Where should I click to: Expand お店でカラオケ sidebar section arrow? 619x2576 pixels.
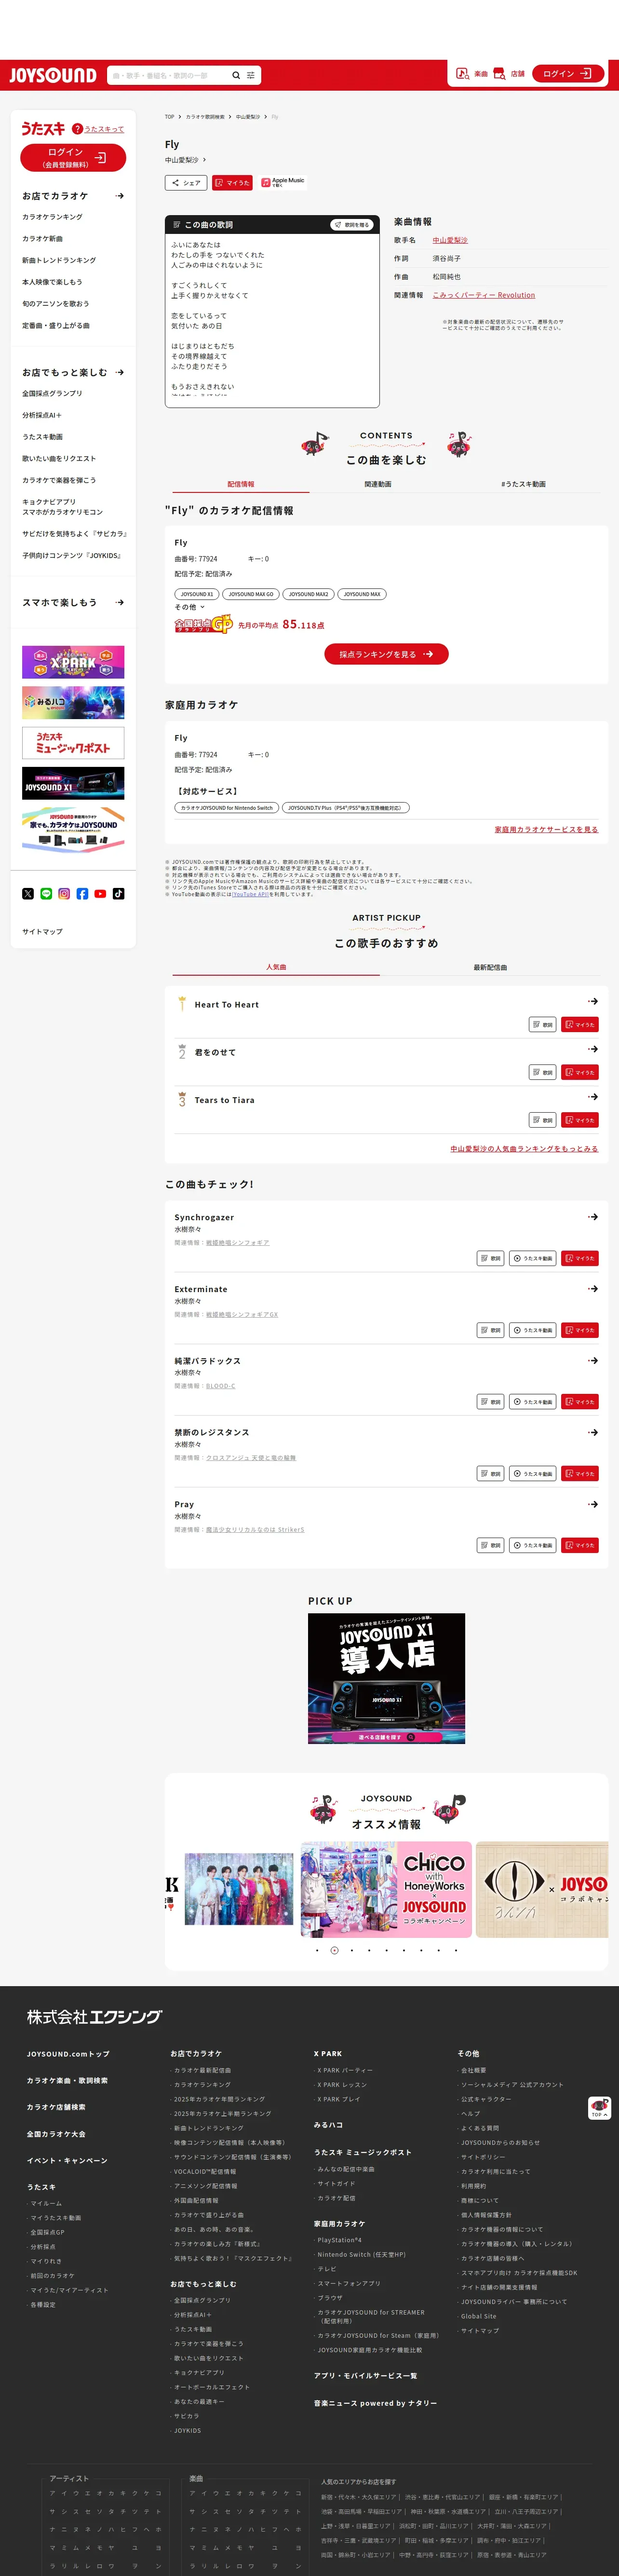[x=120, y=196]
